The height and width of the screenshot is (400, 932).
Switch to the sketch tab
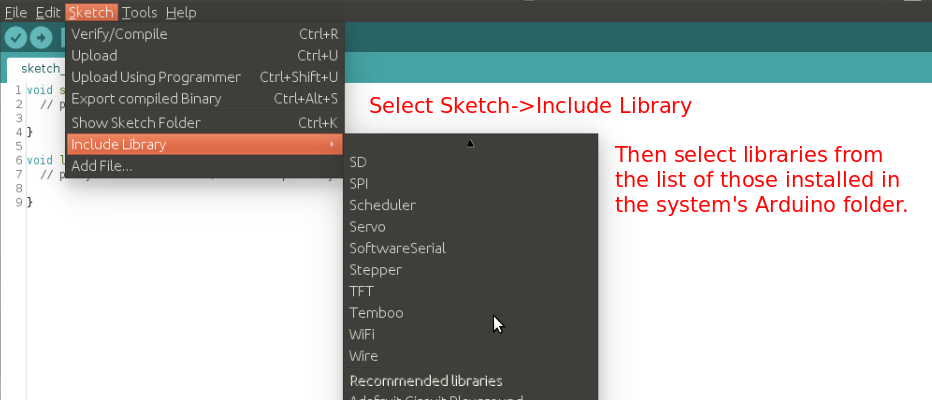coord(40,69)
